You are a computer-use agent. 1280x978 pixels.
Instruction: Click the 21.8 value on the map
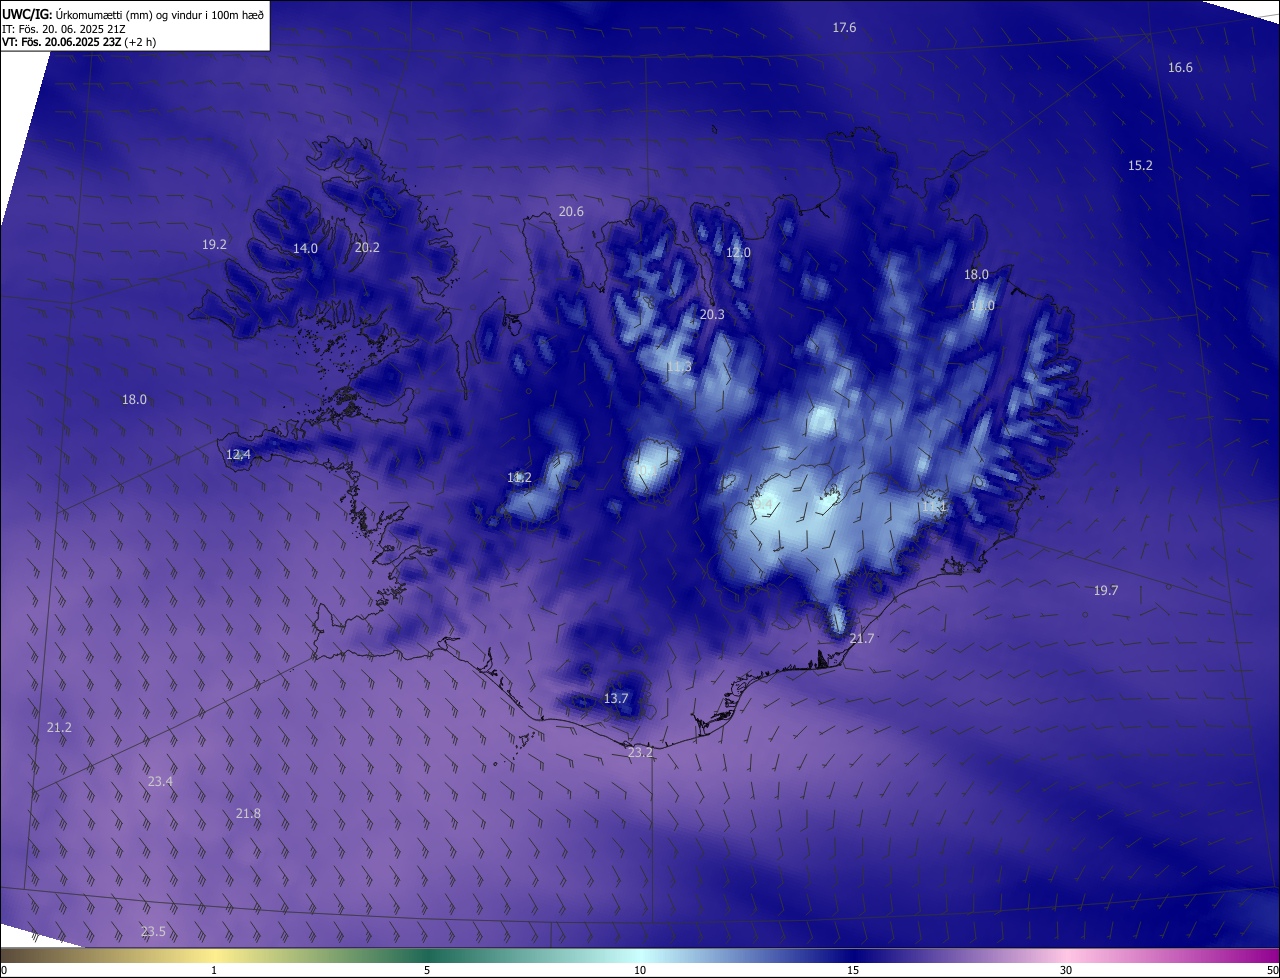[x=248, y=814]
